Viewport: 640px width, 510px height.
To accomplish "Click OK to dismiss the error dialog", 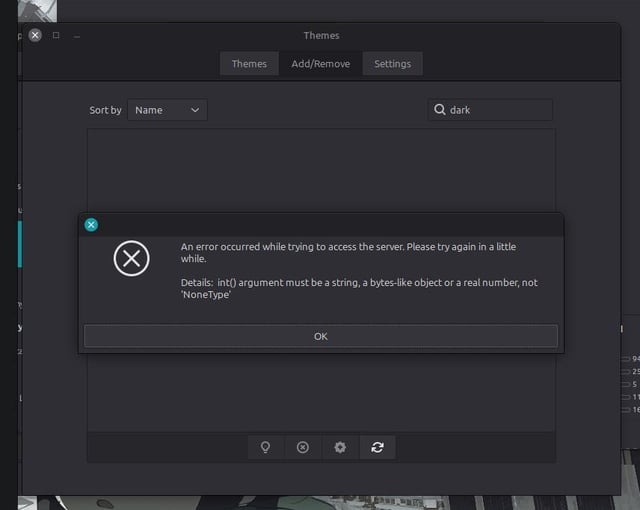I will [x=320, y=336].
